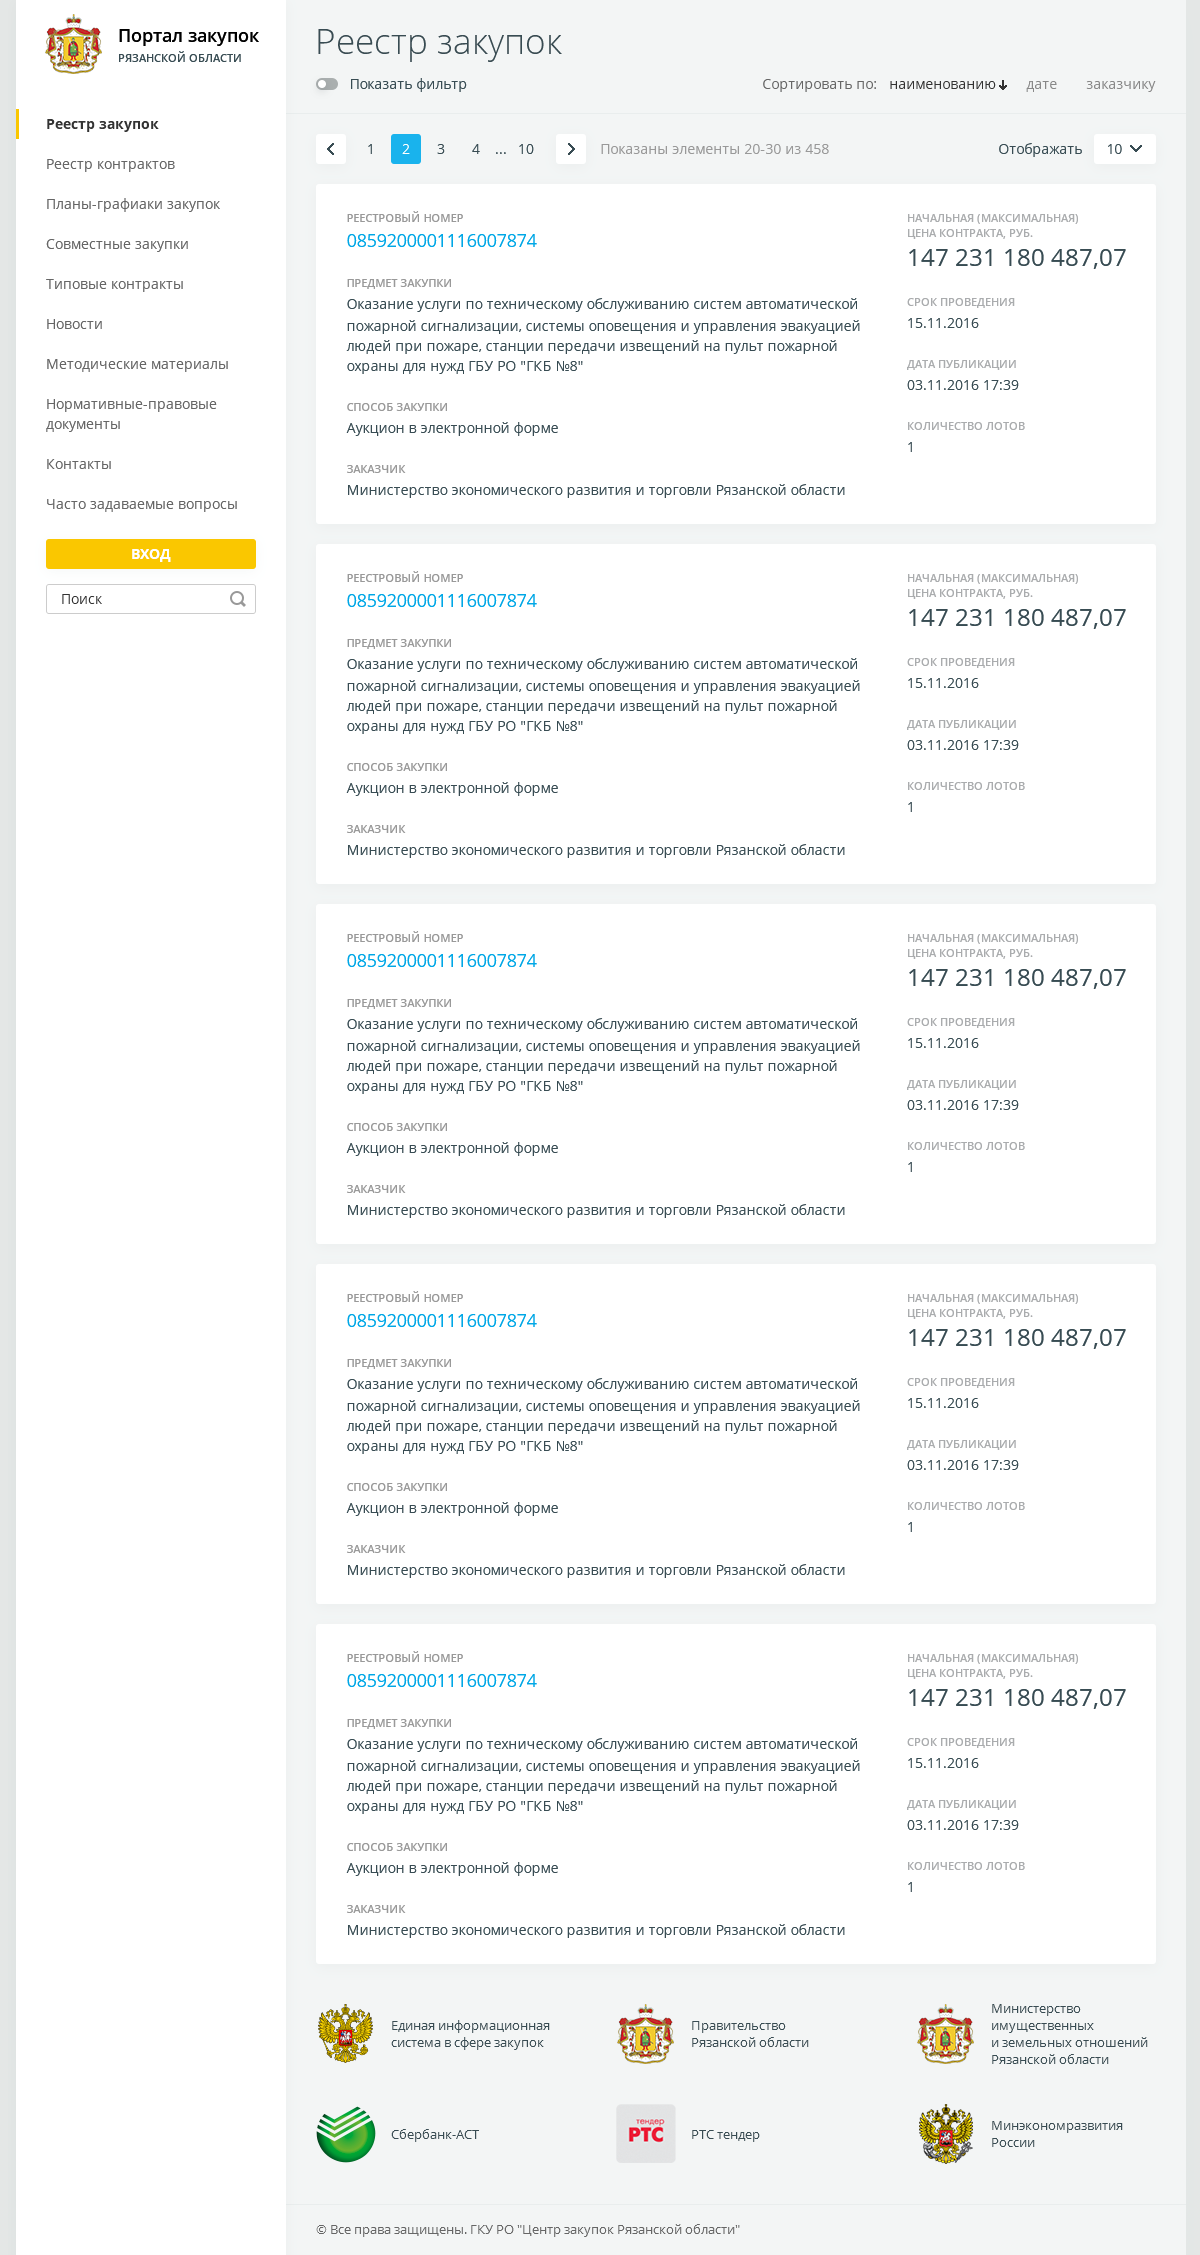The image size is (1200, 2255).
Task: Click the Ryazan coat of arms portal logo
Action: tap(73, 45)
